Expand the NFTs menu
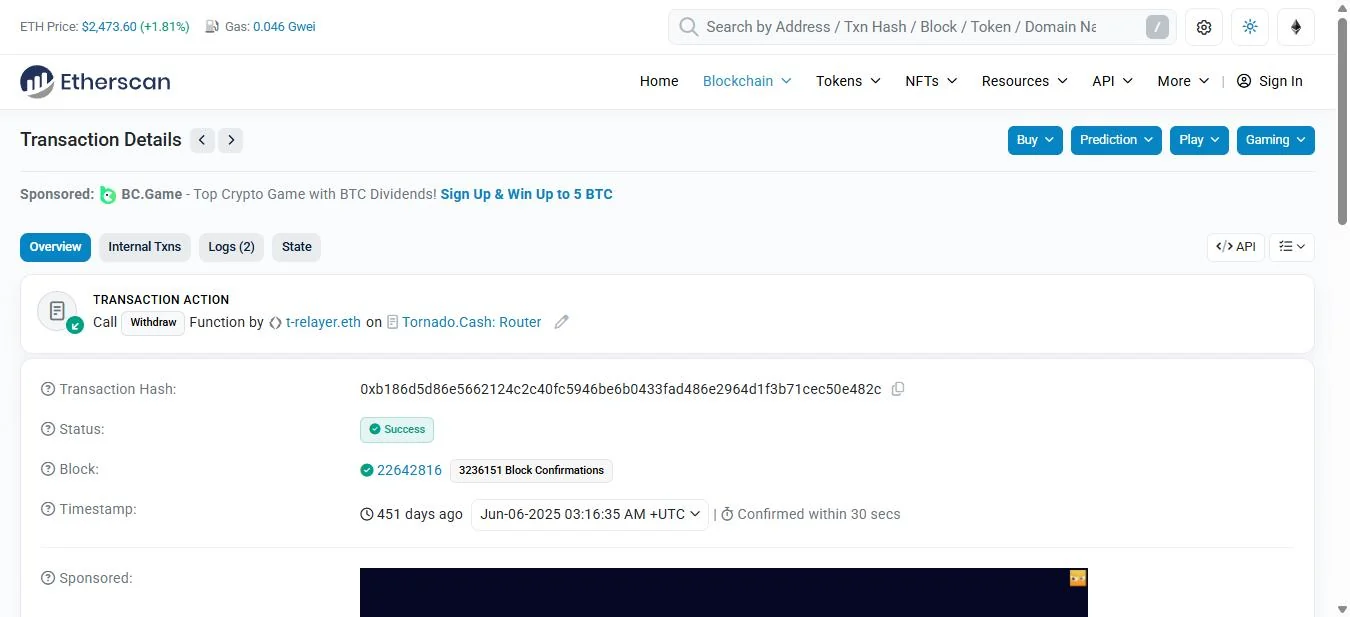 click(931, 81)
